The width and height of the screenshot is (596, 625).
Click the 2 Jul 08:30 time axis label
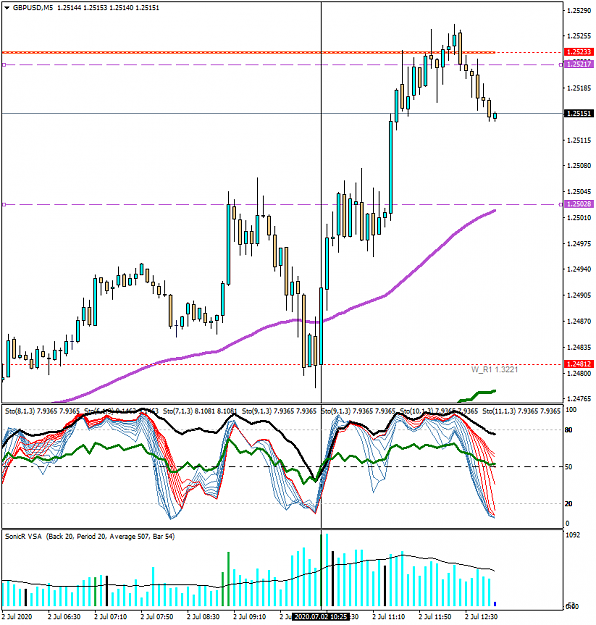[x=203, y=617]
